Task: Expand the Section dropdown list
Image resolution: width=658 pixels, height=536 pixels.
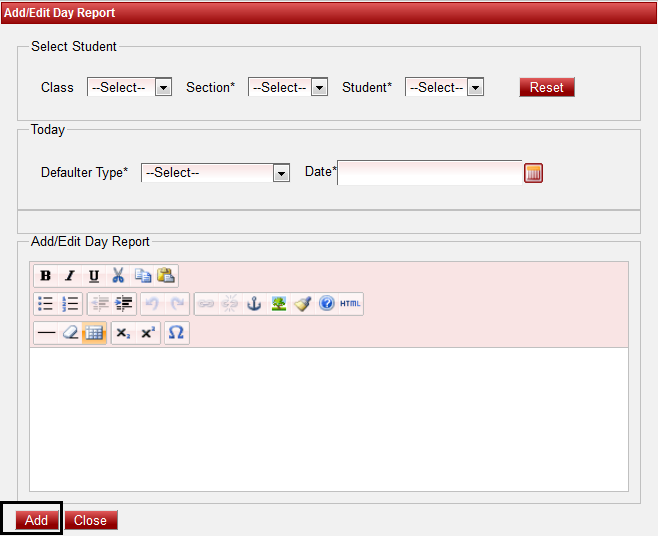Action: [x=288, y=88]
